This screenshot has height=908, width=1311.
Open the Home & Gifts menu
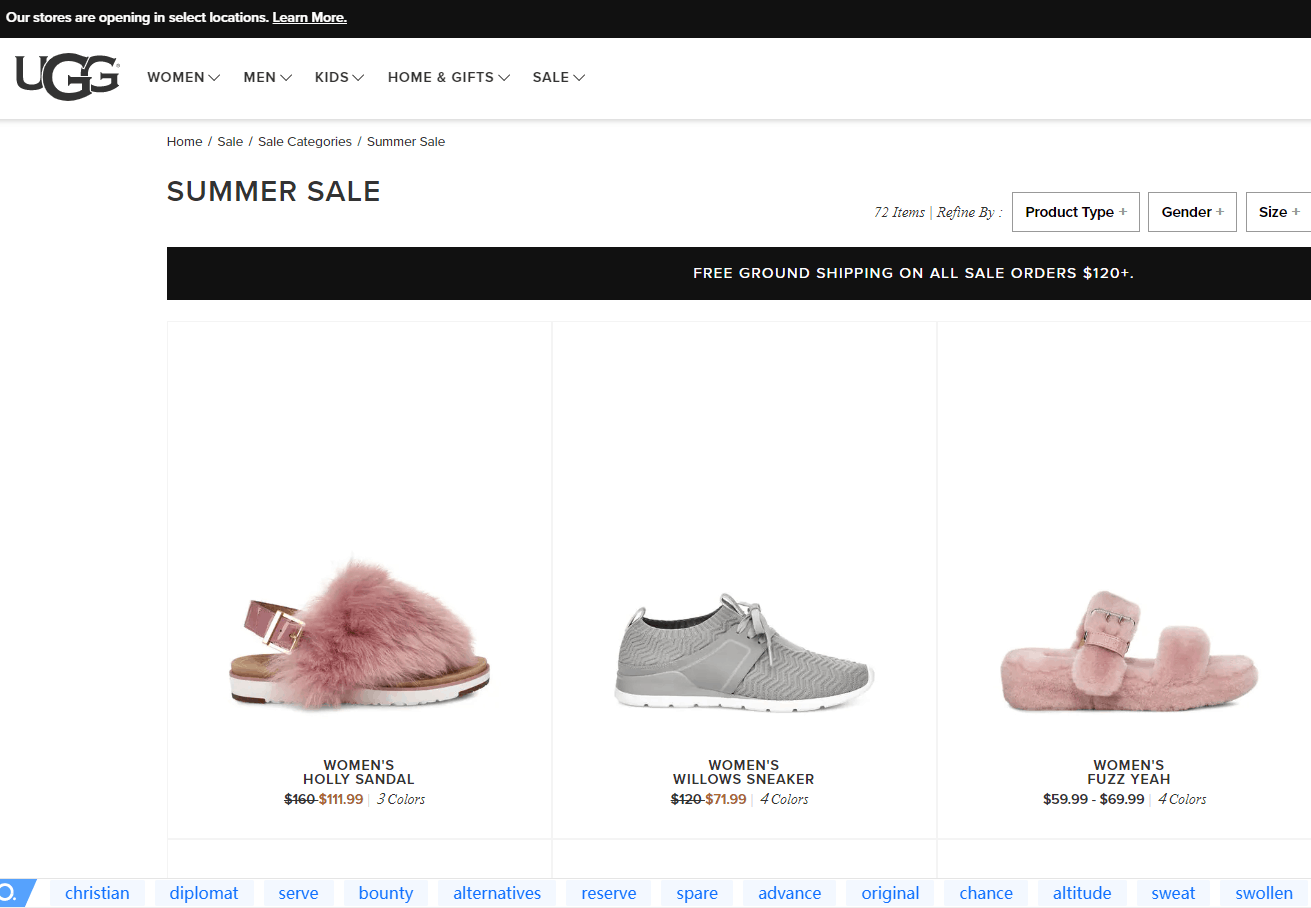pos(449,77)
